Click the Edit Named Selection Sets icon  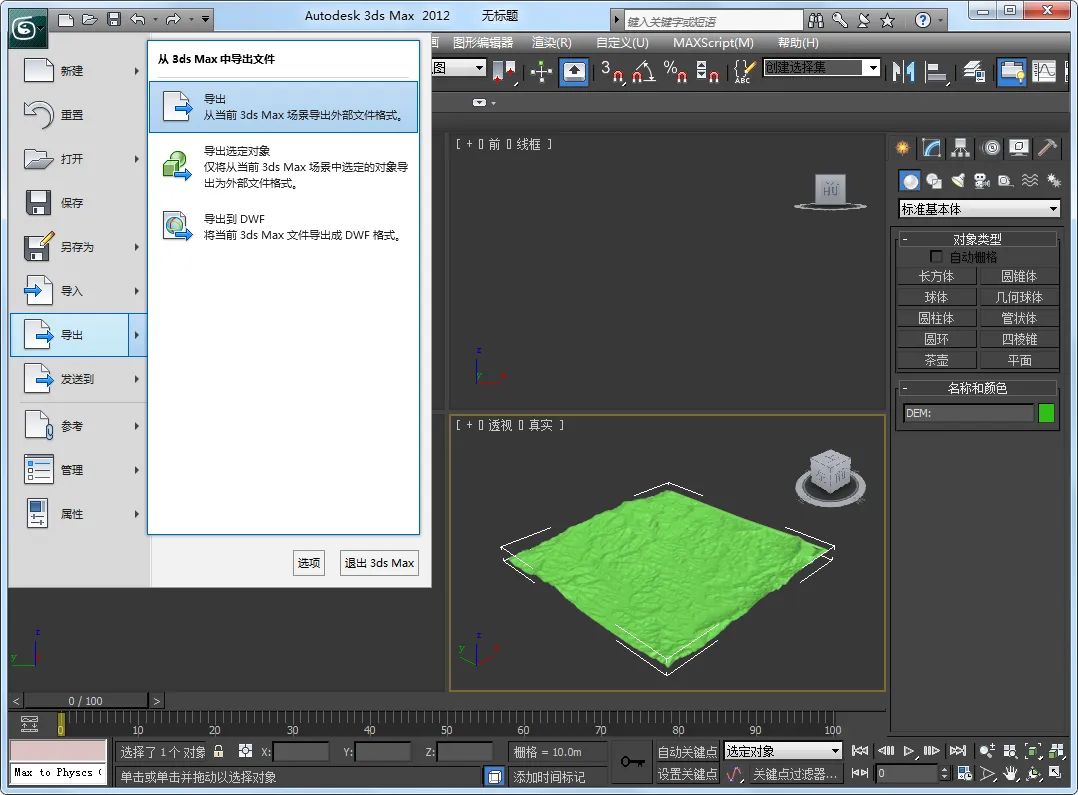point(745,72)
